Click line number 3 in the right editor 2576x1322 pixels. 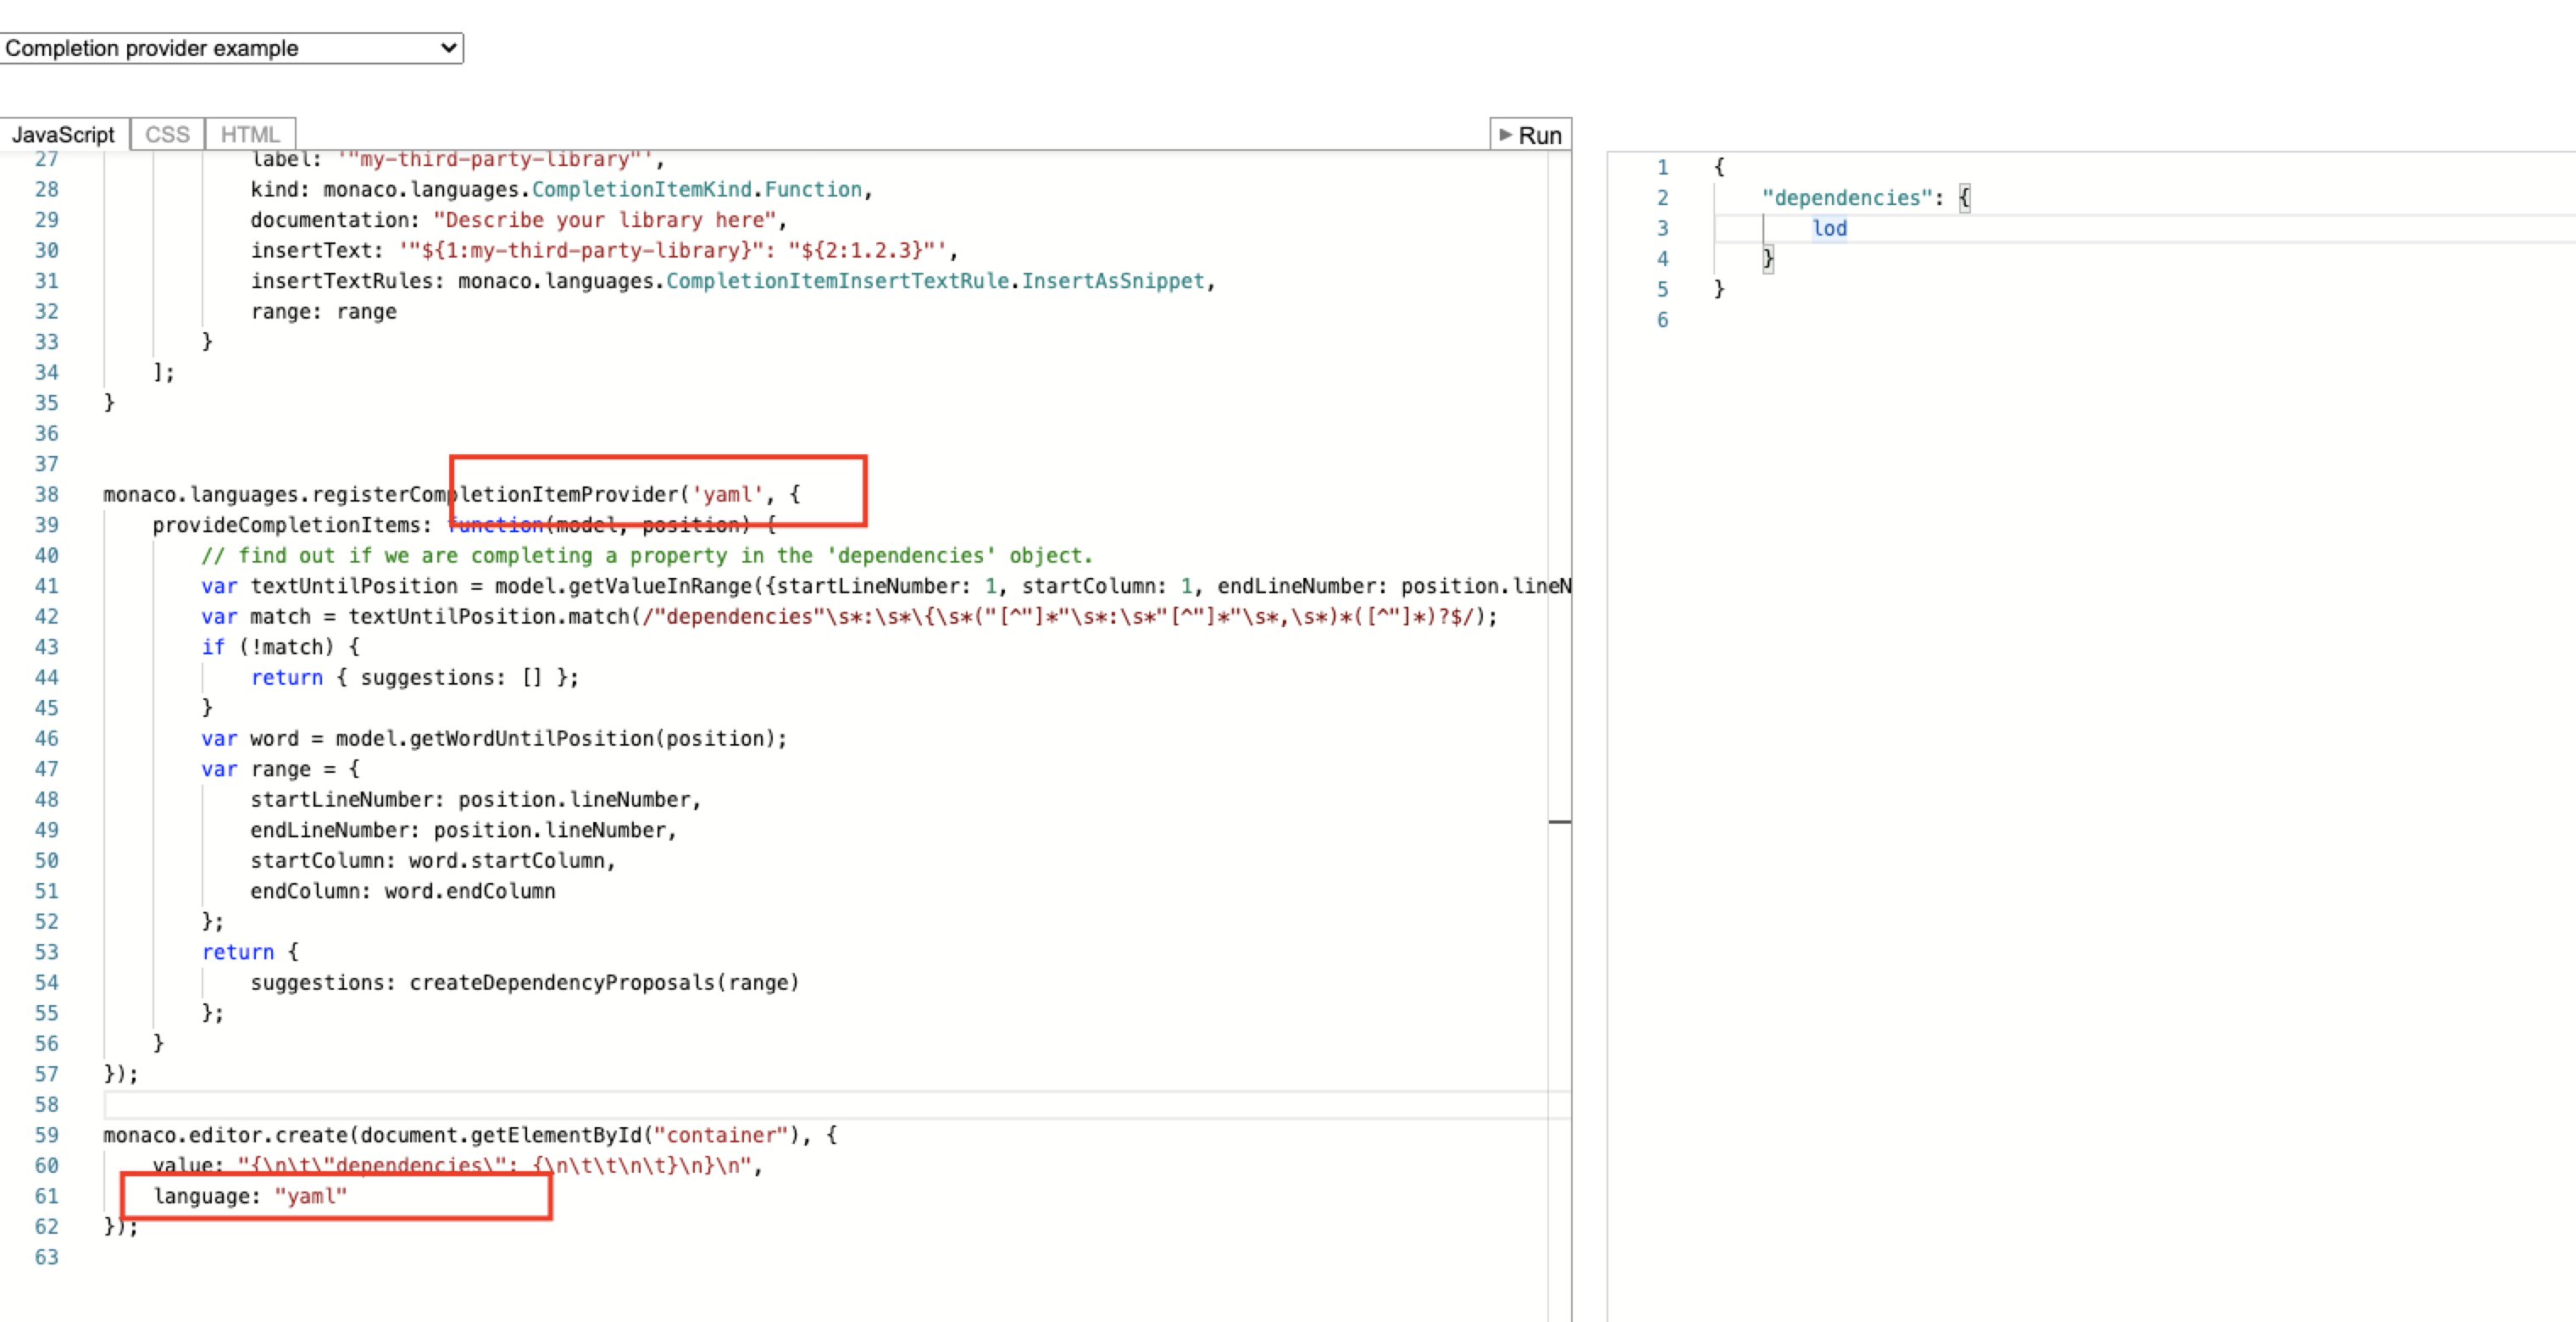pos(1662,229)
